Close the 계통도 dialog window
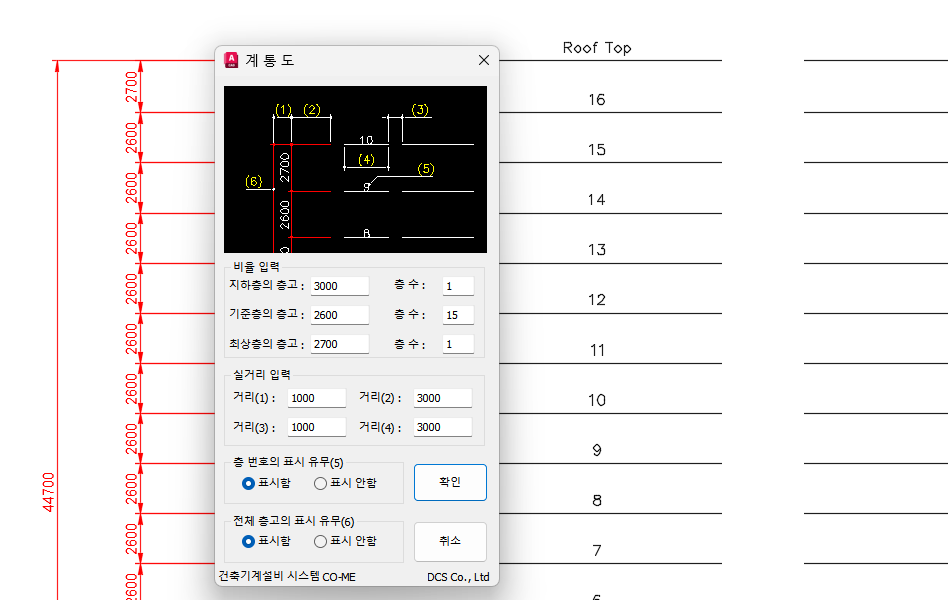This screenshot has width=948, height=600. tap(484, 60)
